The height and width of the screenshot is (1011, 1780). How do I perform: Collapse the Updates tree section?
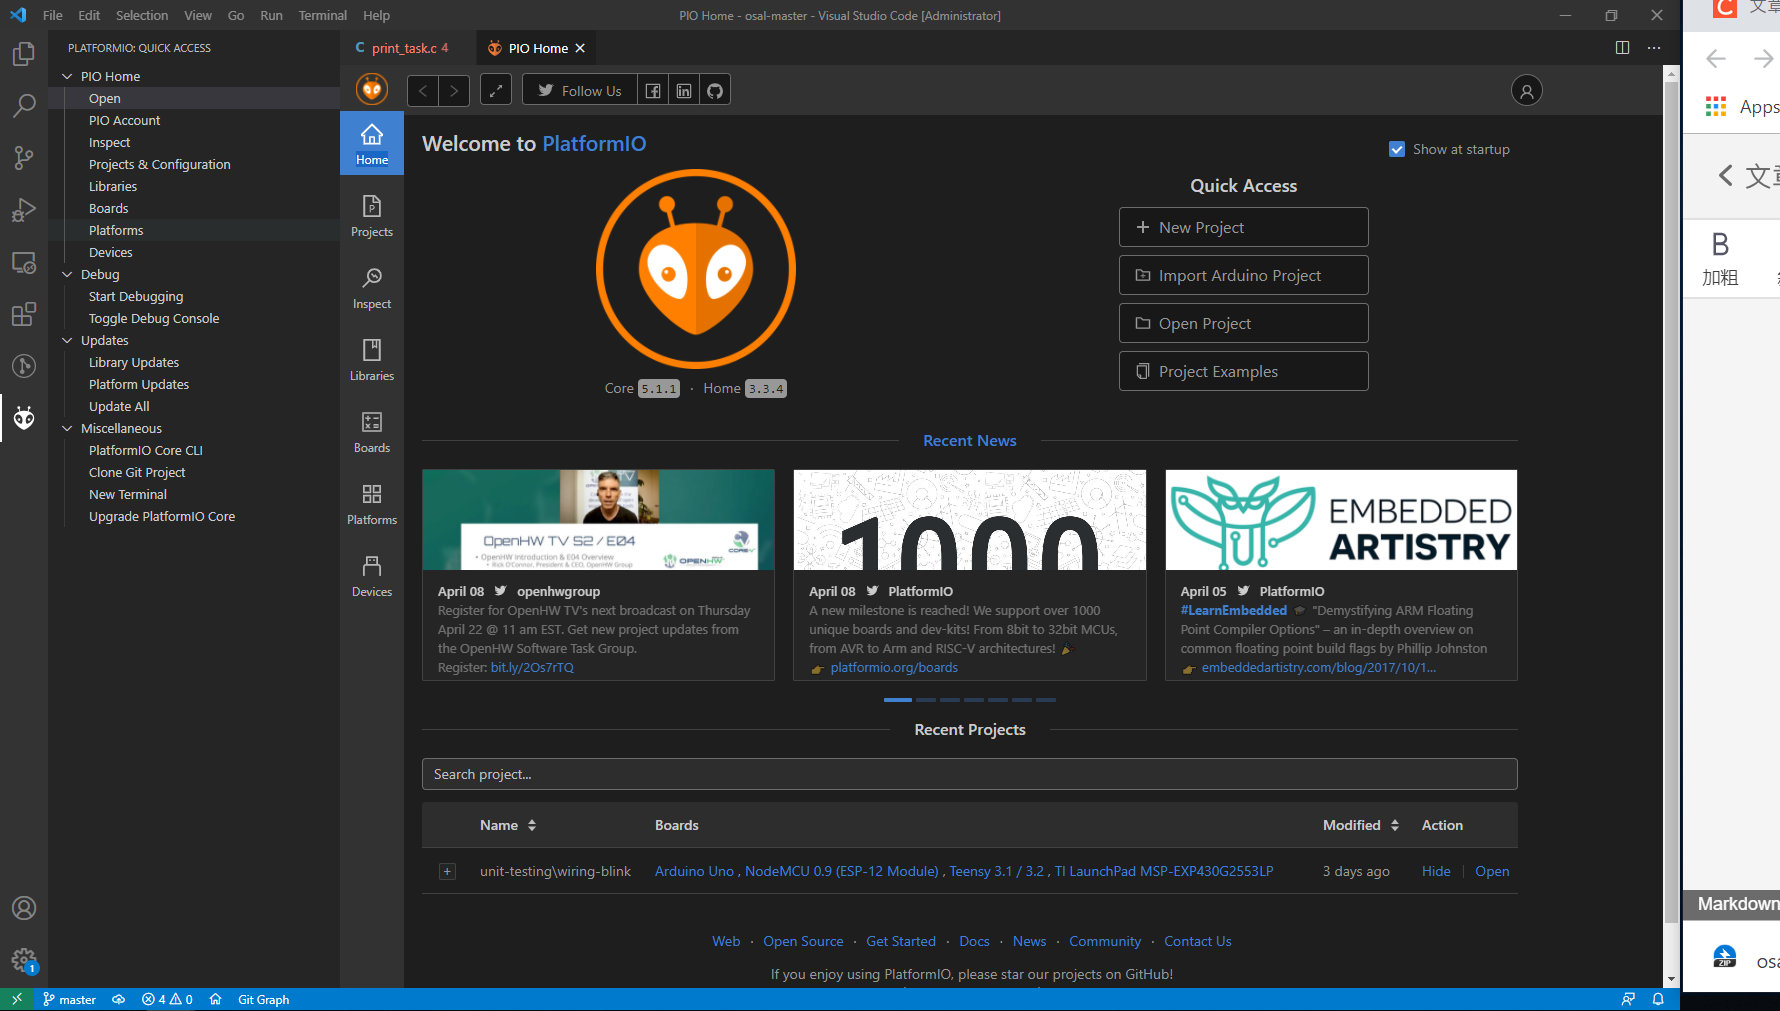point(67,340)
